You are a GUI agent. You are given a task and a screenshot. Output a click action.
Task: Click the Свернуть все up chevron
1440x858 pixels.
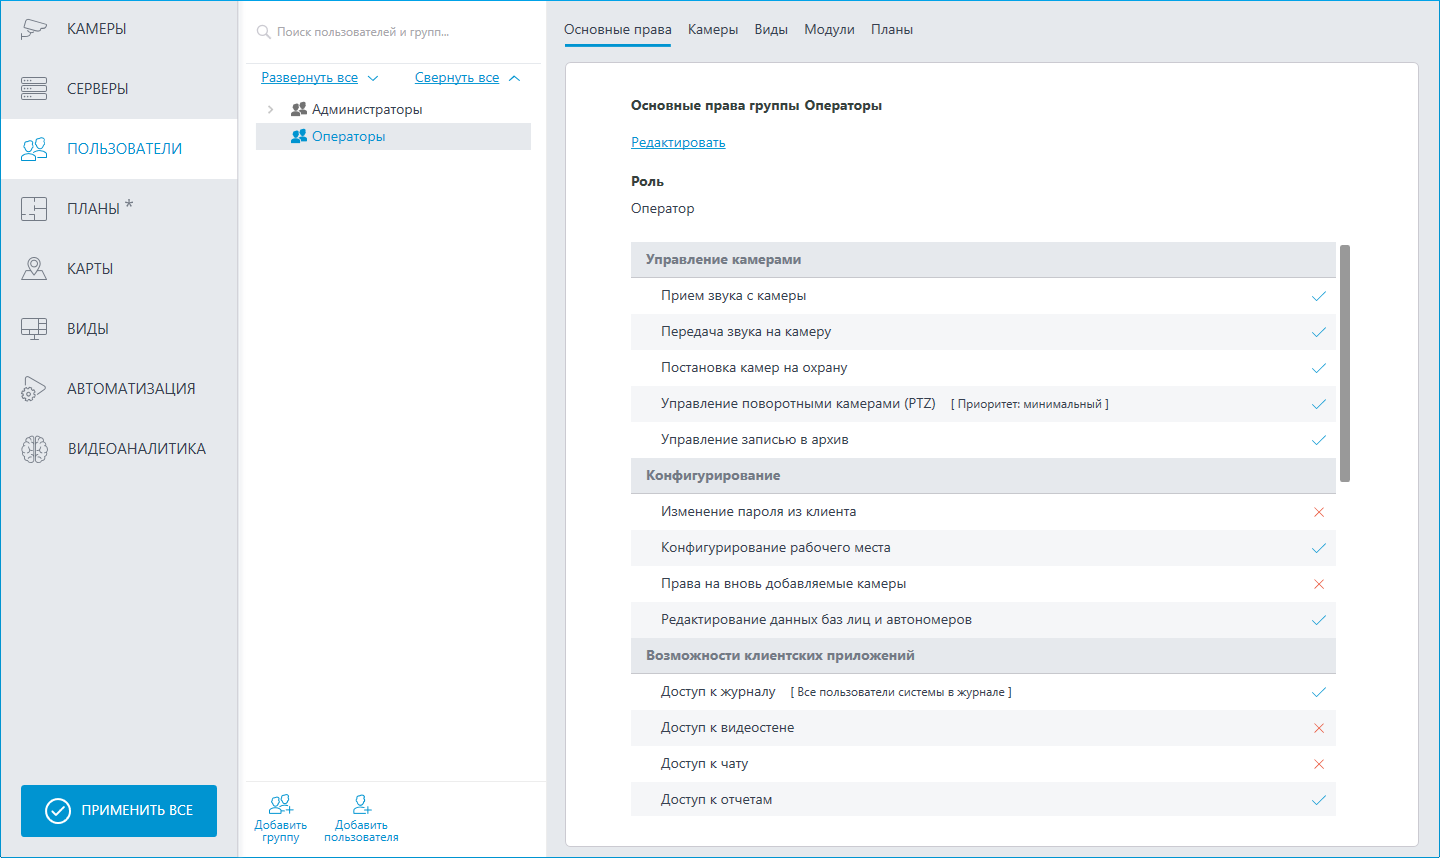point(514,78)
